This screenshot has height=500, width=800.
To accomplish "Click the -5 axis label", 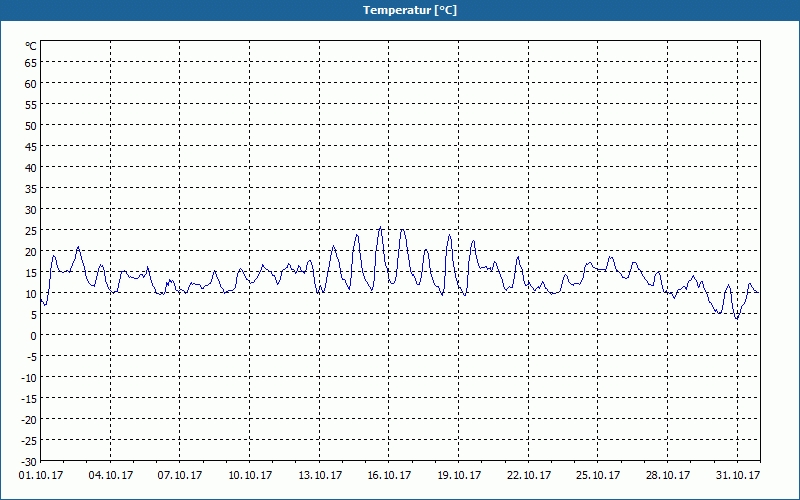I will (30, 357).
